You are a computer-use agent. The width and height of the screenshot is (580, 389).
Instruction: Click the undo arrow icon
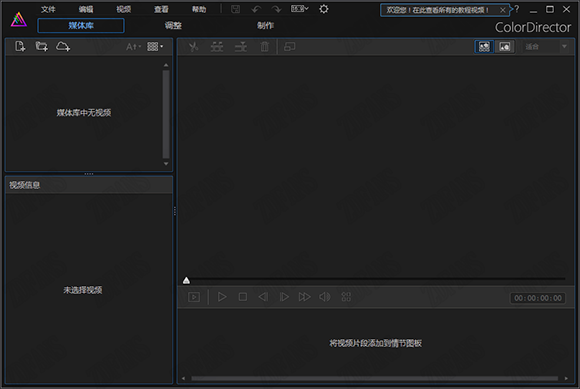coord(256,9)
